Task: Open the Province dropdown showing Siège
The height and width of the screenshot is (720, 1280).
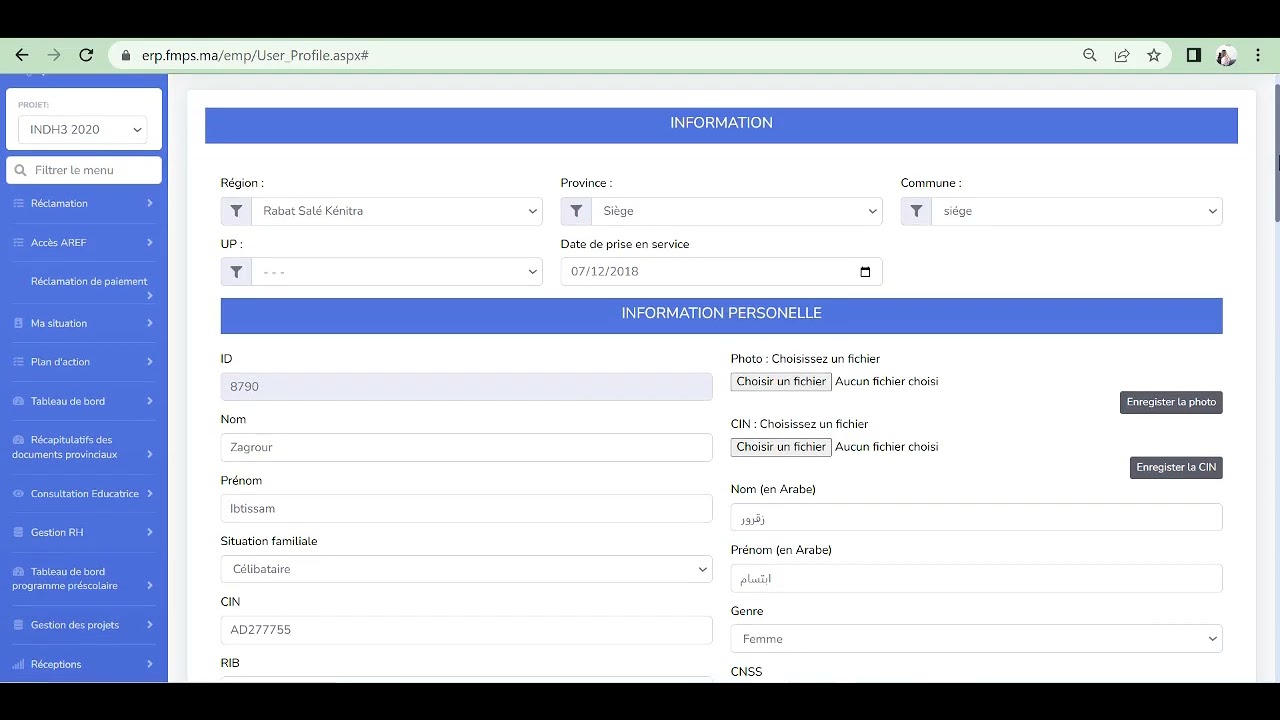Action: click(737, 211)
